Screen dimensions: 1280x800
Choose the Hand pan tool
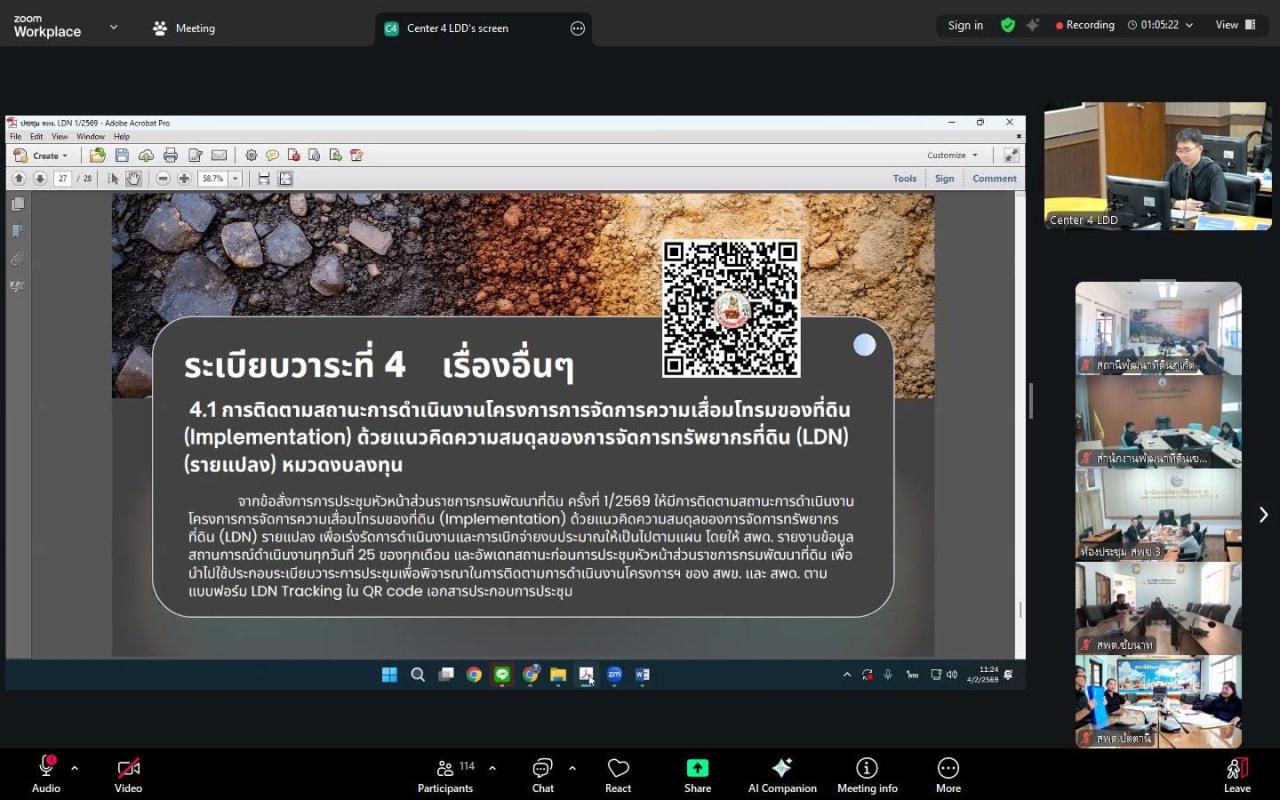132,178
